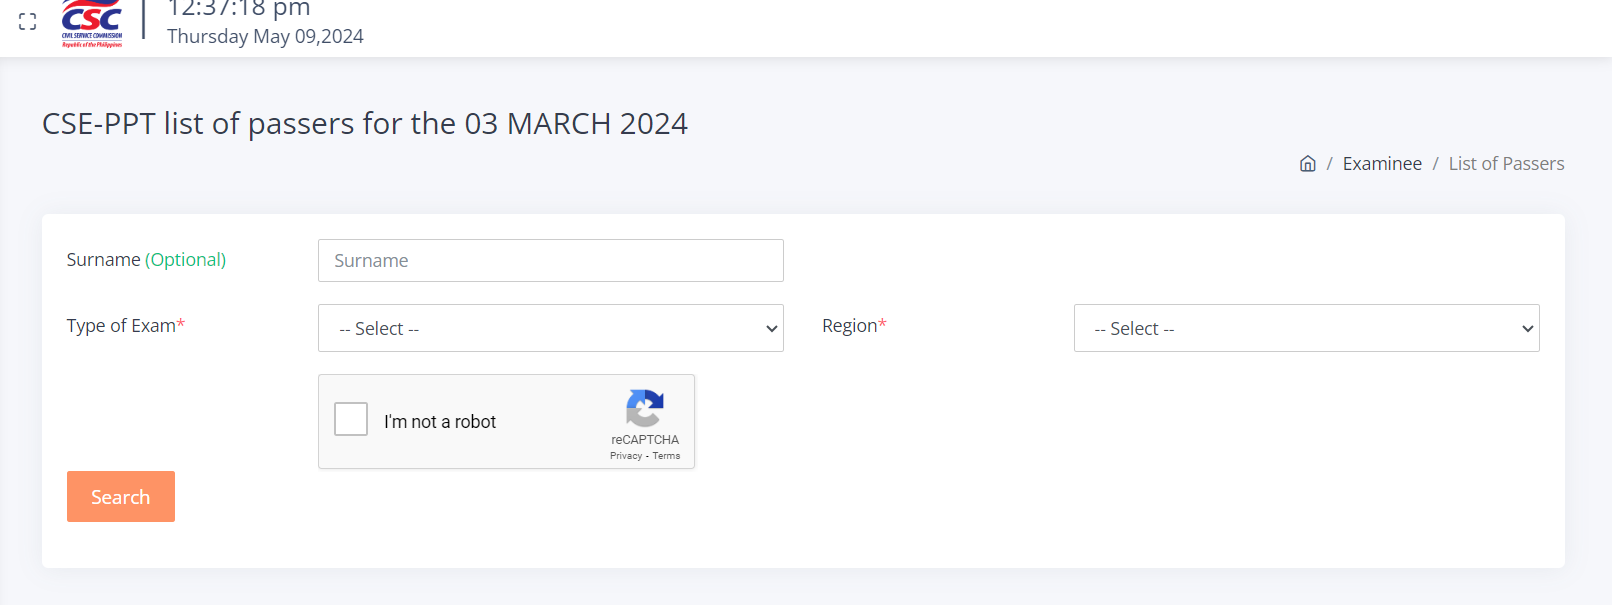Select the List of Passers breadcrumb
Image resolution: width=1612 pixels, height=605 pixels.
tap(1506, 164)
